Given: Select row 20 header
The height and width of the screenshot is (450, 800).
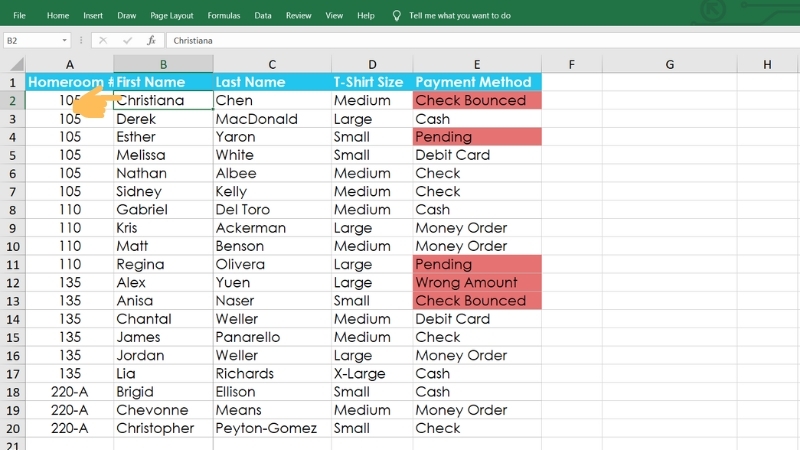Looking at the screenshot, I should coord(13,428).
